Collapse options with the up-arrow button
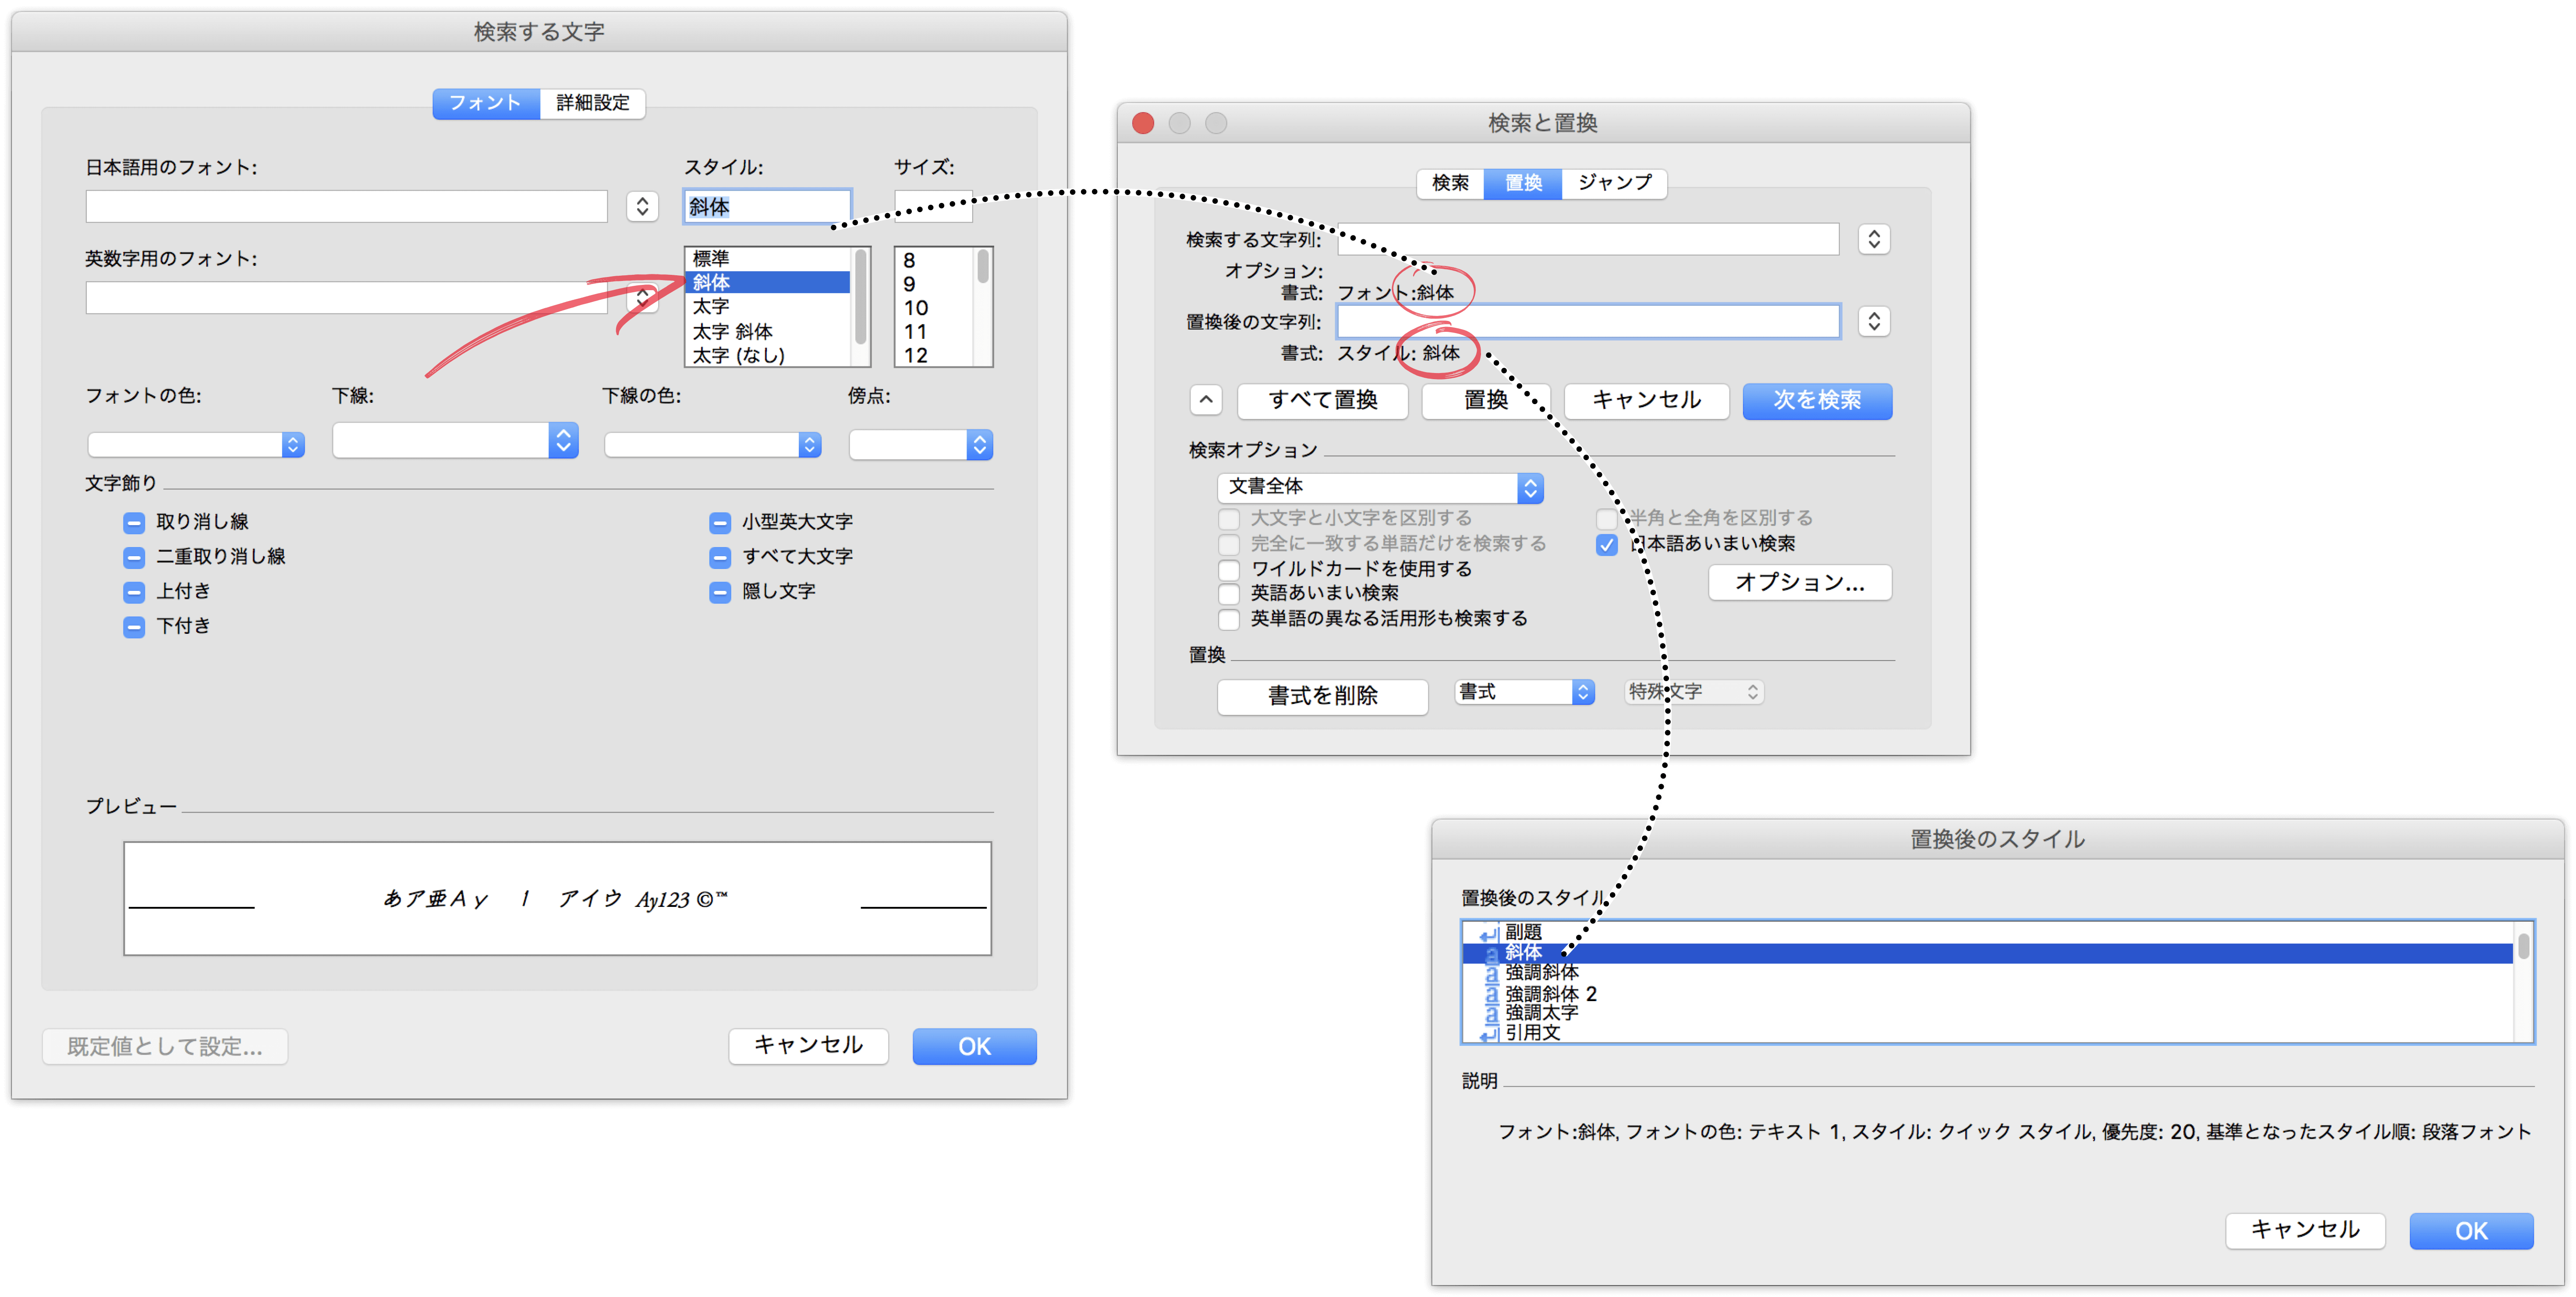 1206,400
